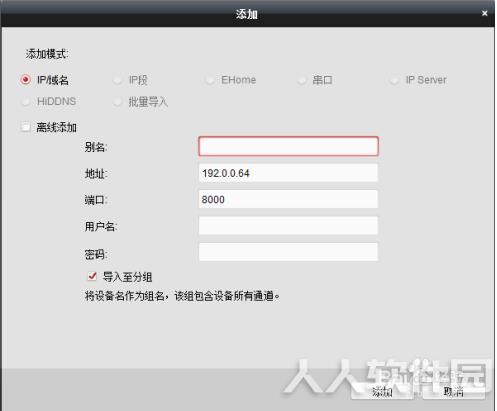The image size is (497, 411).
Task: Pick the 串口 adding mode
Action: tap(302, 80)
